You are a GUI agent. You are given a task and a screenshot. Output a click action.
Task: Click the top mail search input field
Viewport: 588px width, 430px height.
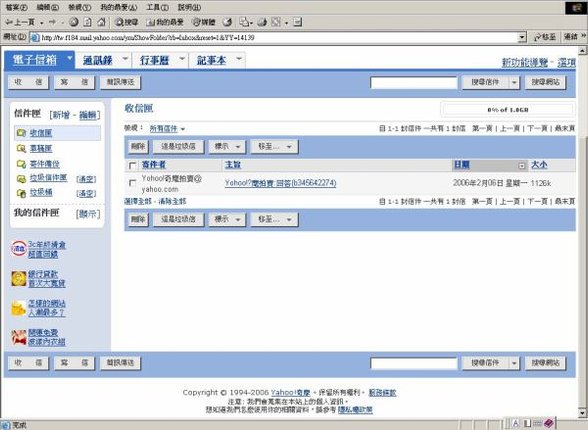pyautogui.click(x=414, y=82)
